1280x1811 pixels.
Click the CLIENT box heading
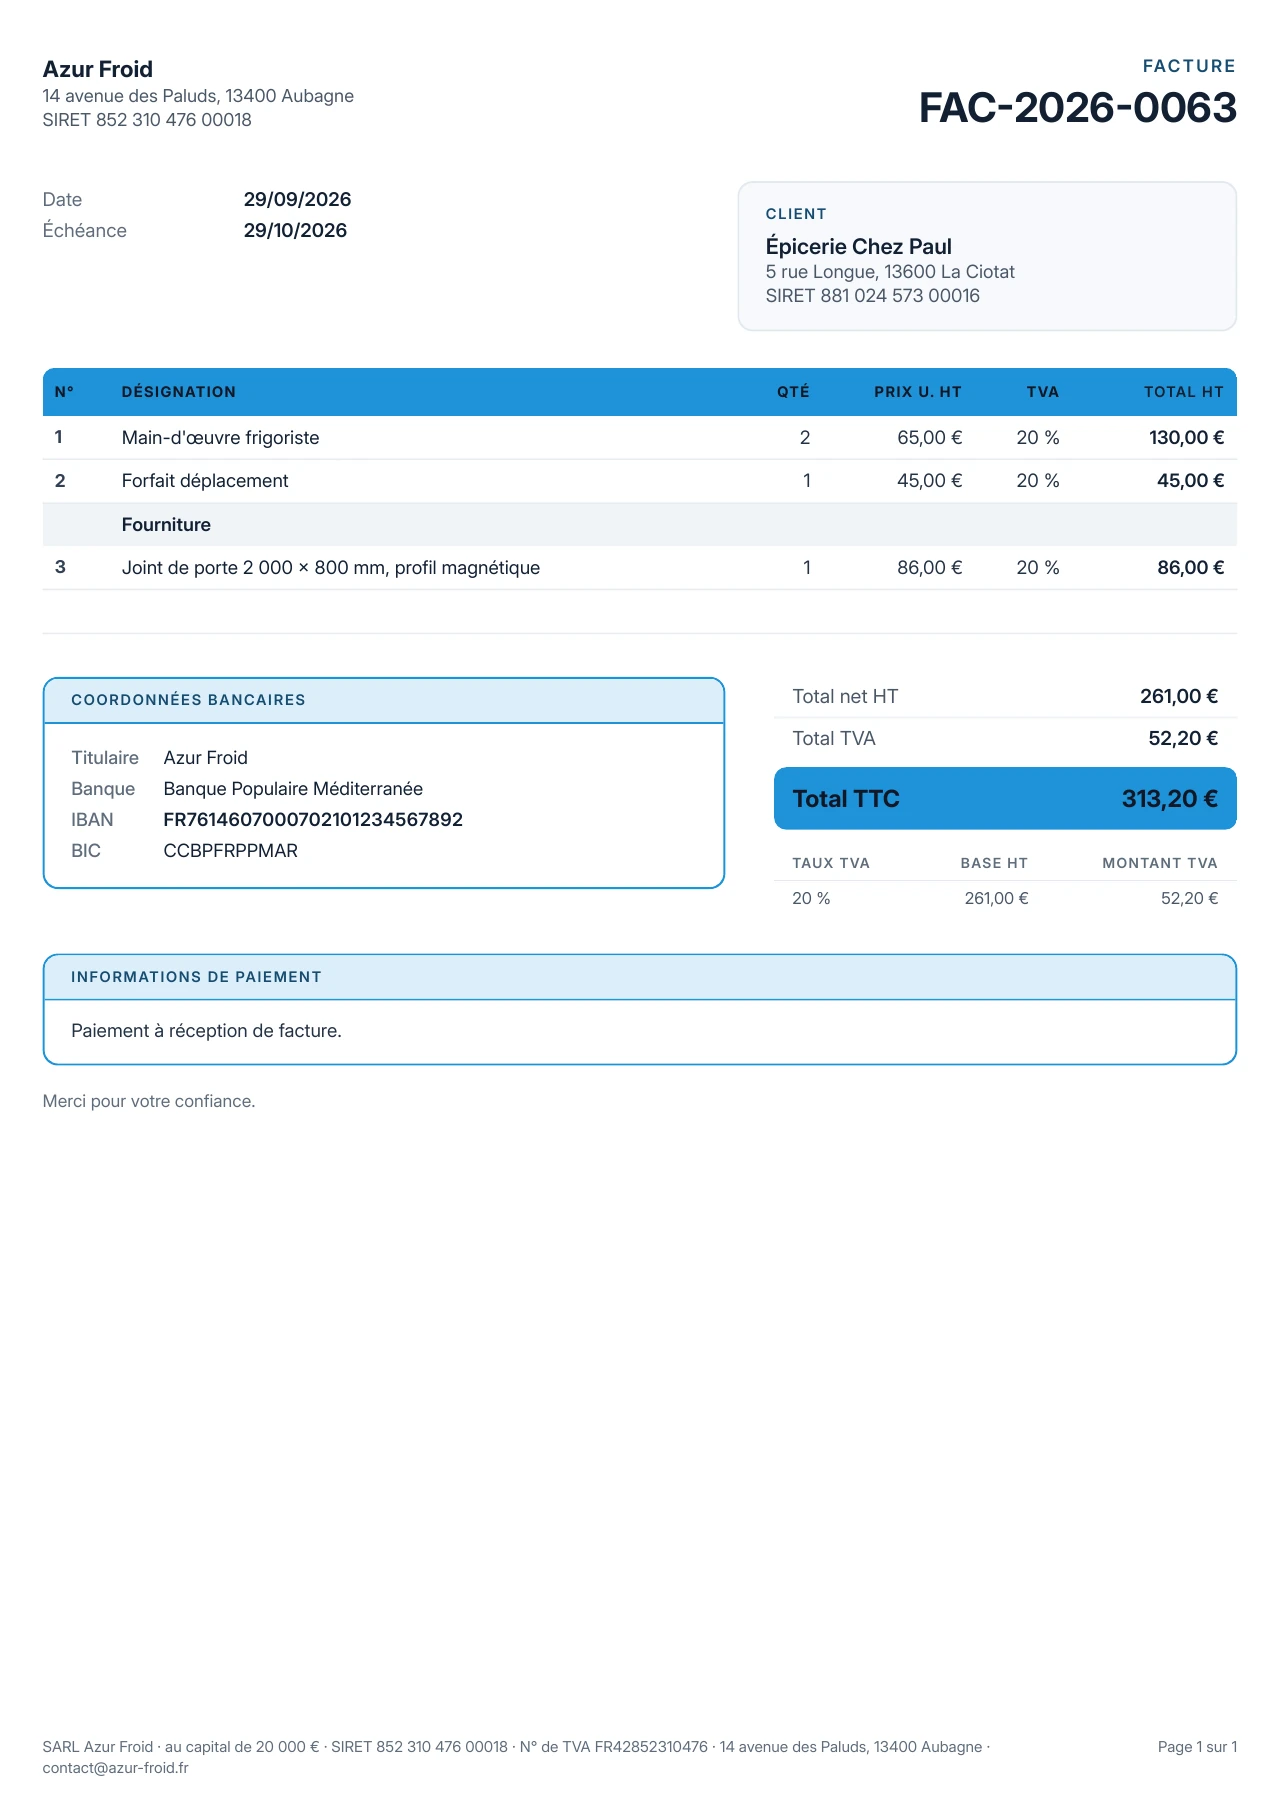796,214
